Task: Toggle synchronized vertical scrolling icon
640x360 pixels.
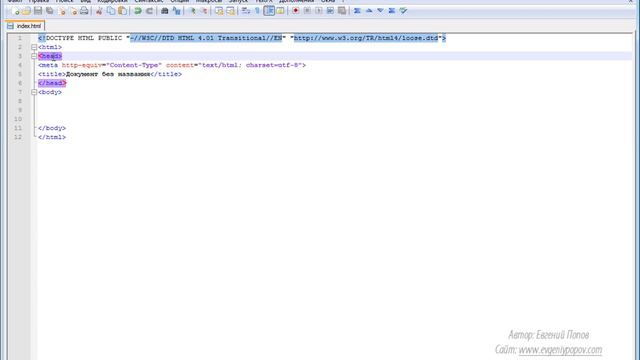Action: [x=219, y=11]
